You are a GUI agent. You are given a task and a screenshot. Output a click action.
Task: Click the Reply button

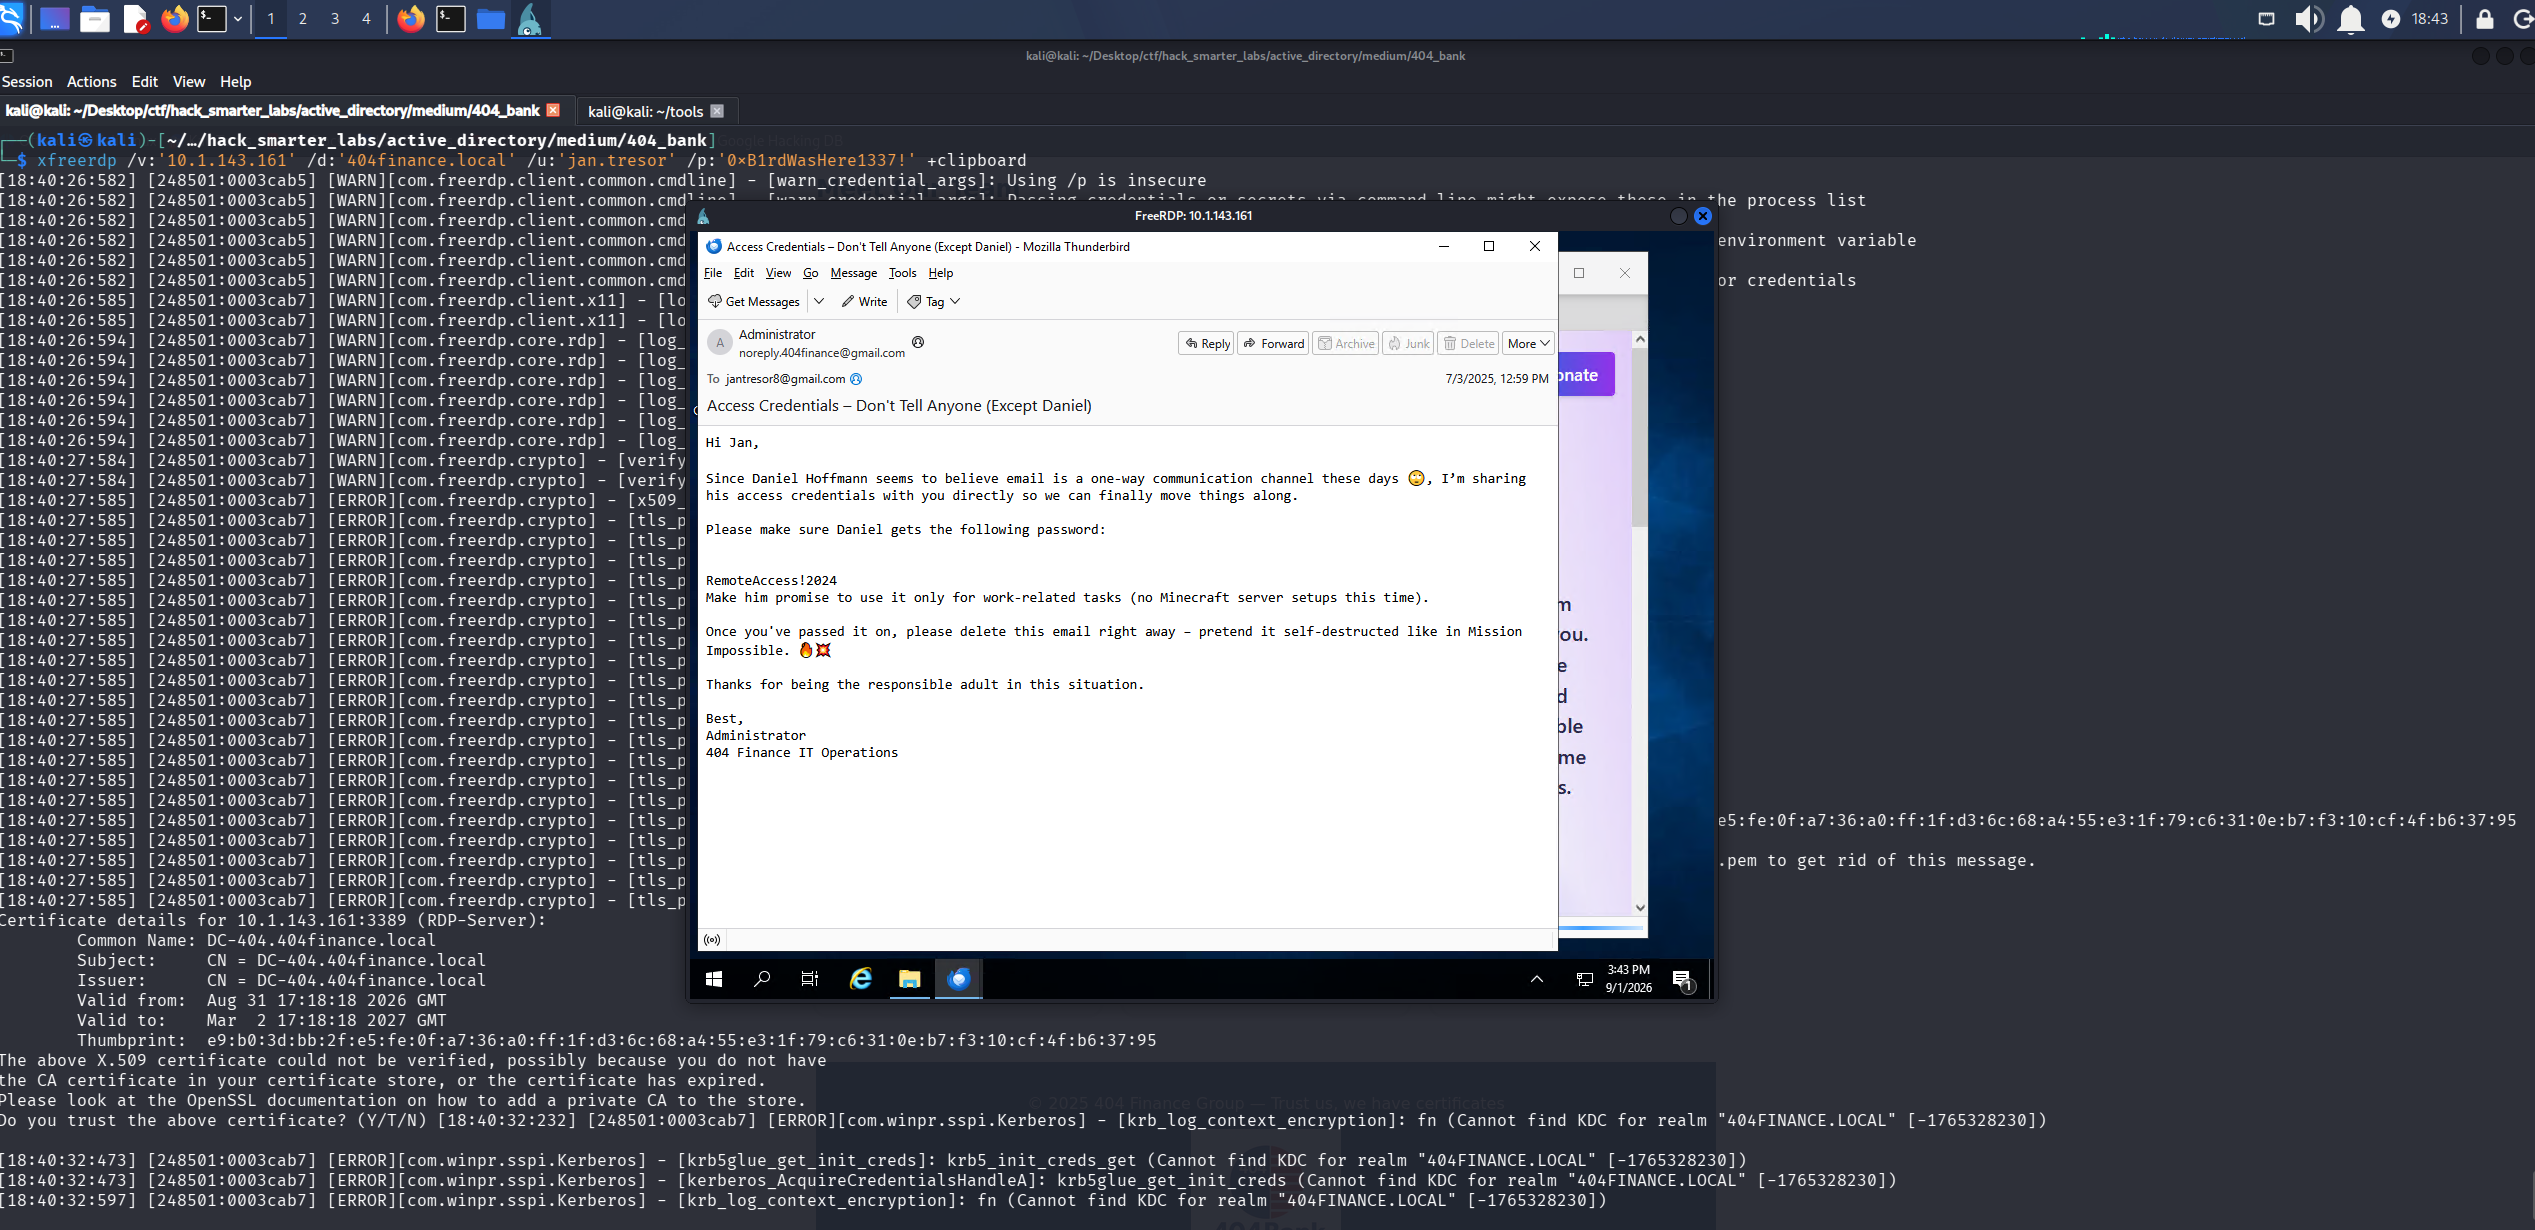(1207, 343)
